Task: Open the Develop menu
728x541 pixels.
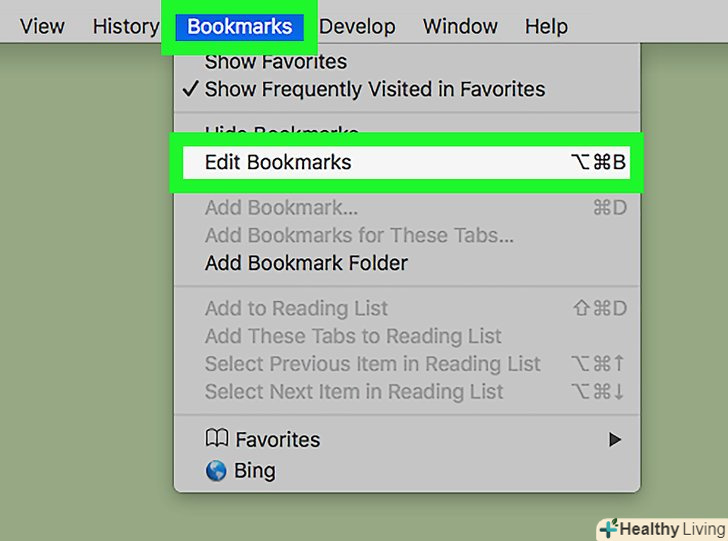Action: coord(357,26)
